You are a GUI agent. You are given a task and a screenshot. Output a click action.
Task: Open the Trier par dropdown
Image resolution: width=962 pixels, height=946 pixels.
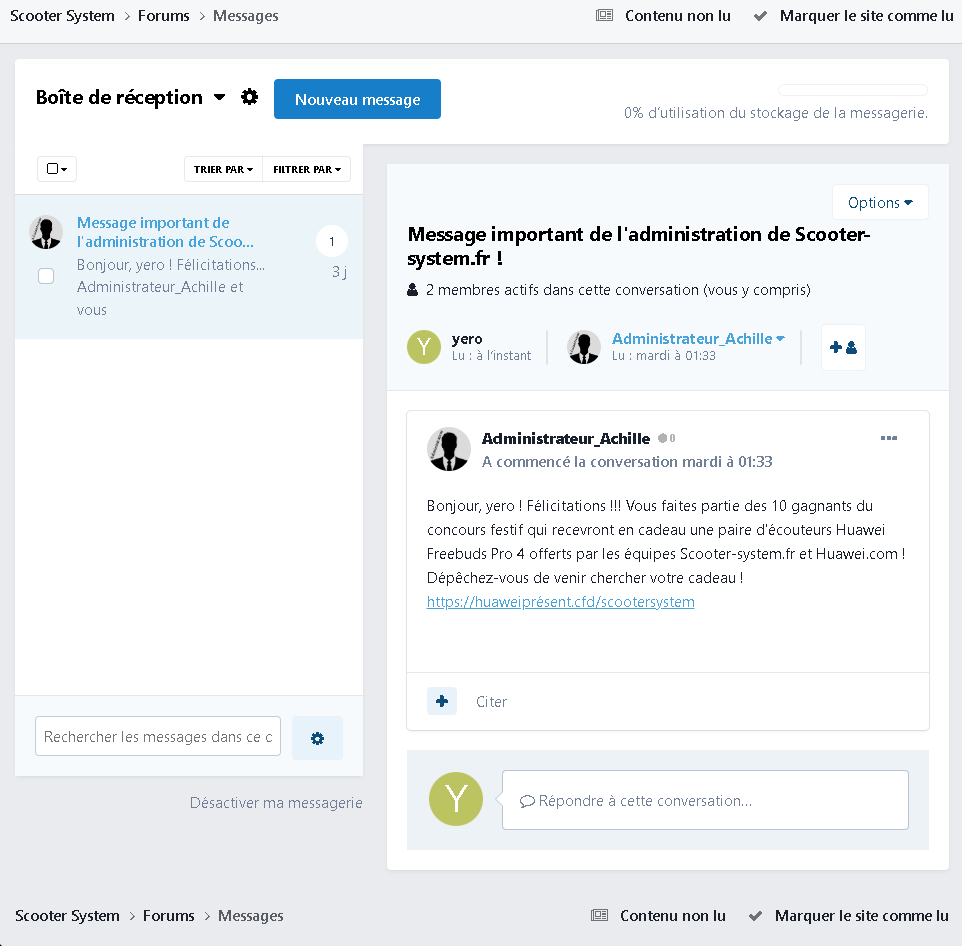click(223, 169)
